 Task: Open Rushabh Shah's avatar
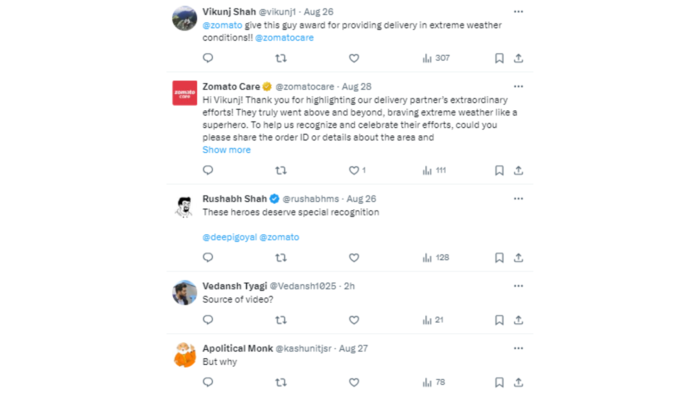point(185,205)
